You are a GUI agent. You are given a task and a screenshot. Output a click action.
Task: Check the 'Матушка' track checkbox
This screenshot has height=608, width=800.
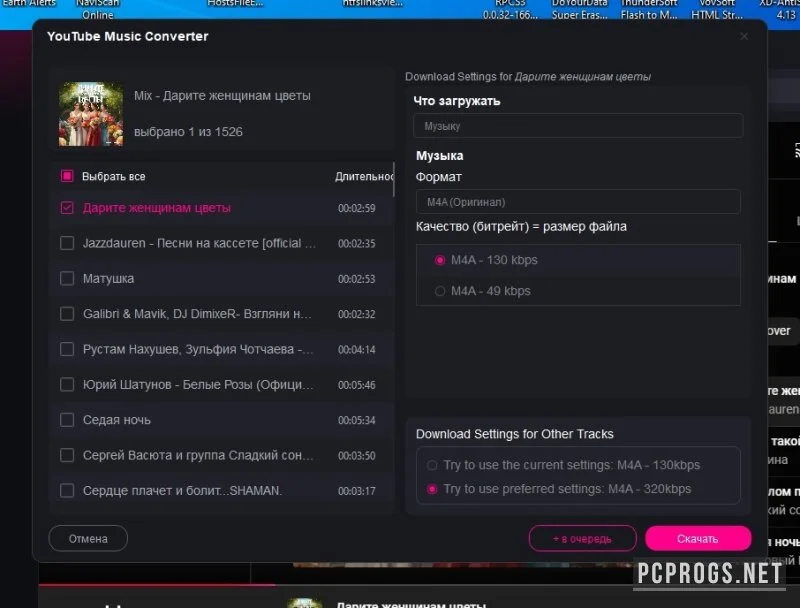[x=67, y=278]
